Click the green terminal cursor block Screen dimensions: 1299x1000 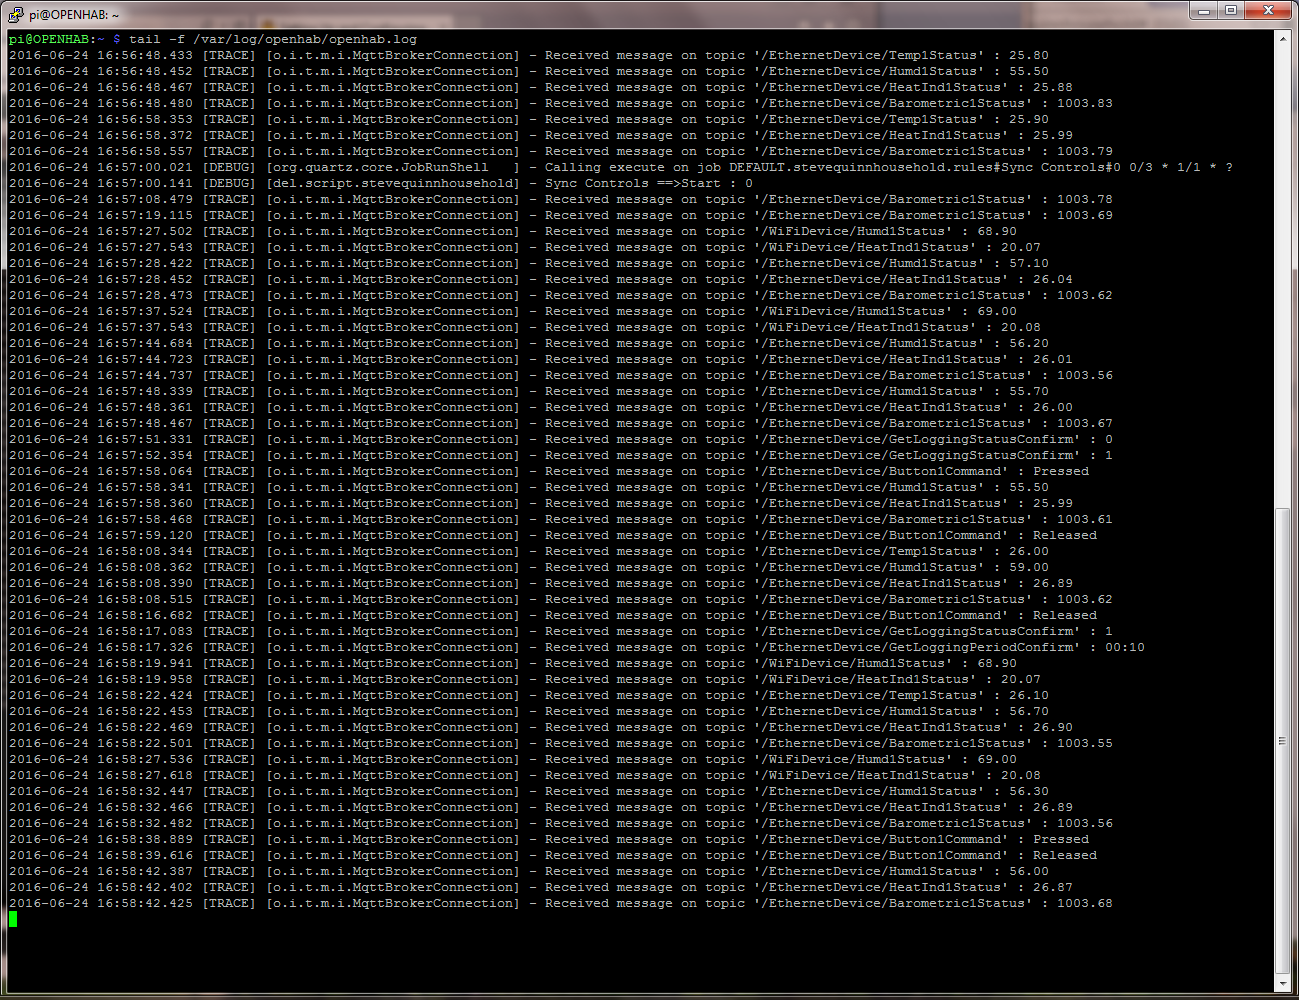pos(13,919)
